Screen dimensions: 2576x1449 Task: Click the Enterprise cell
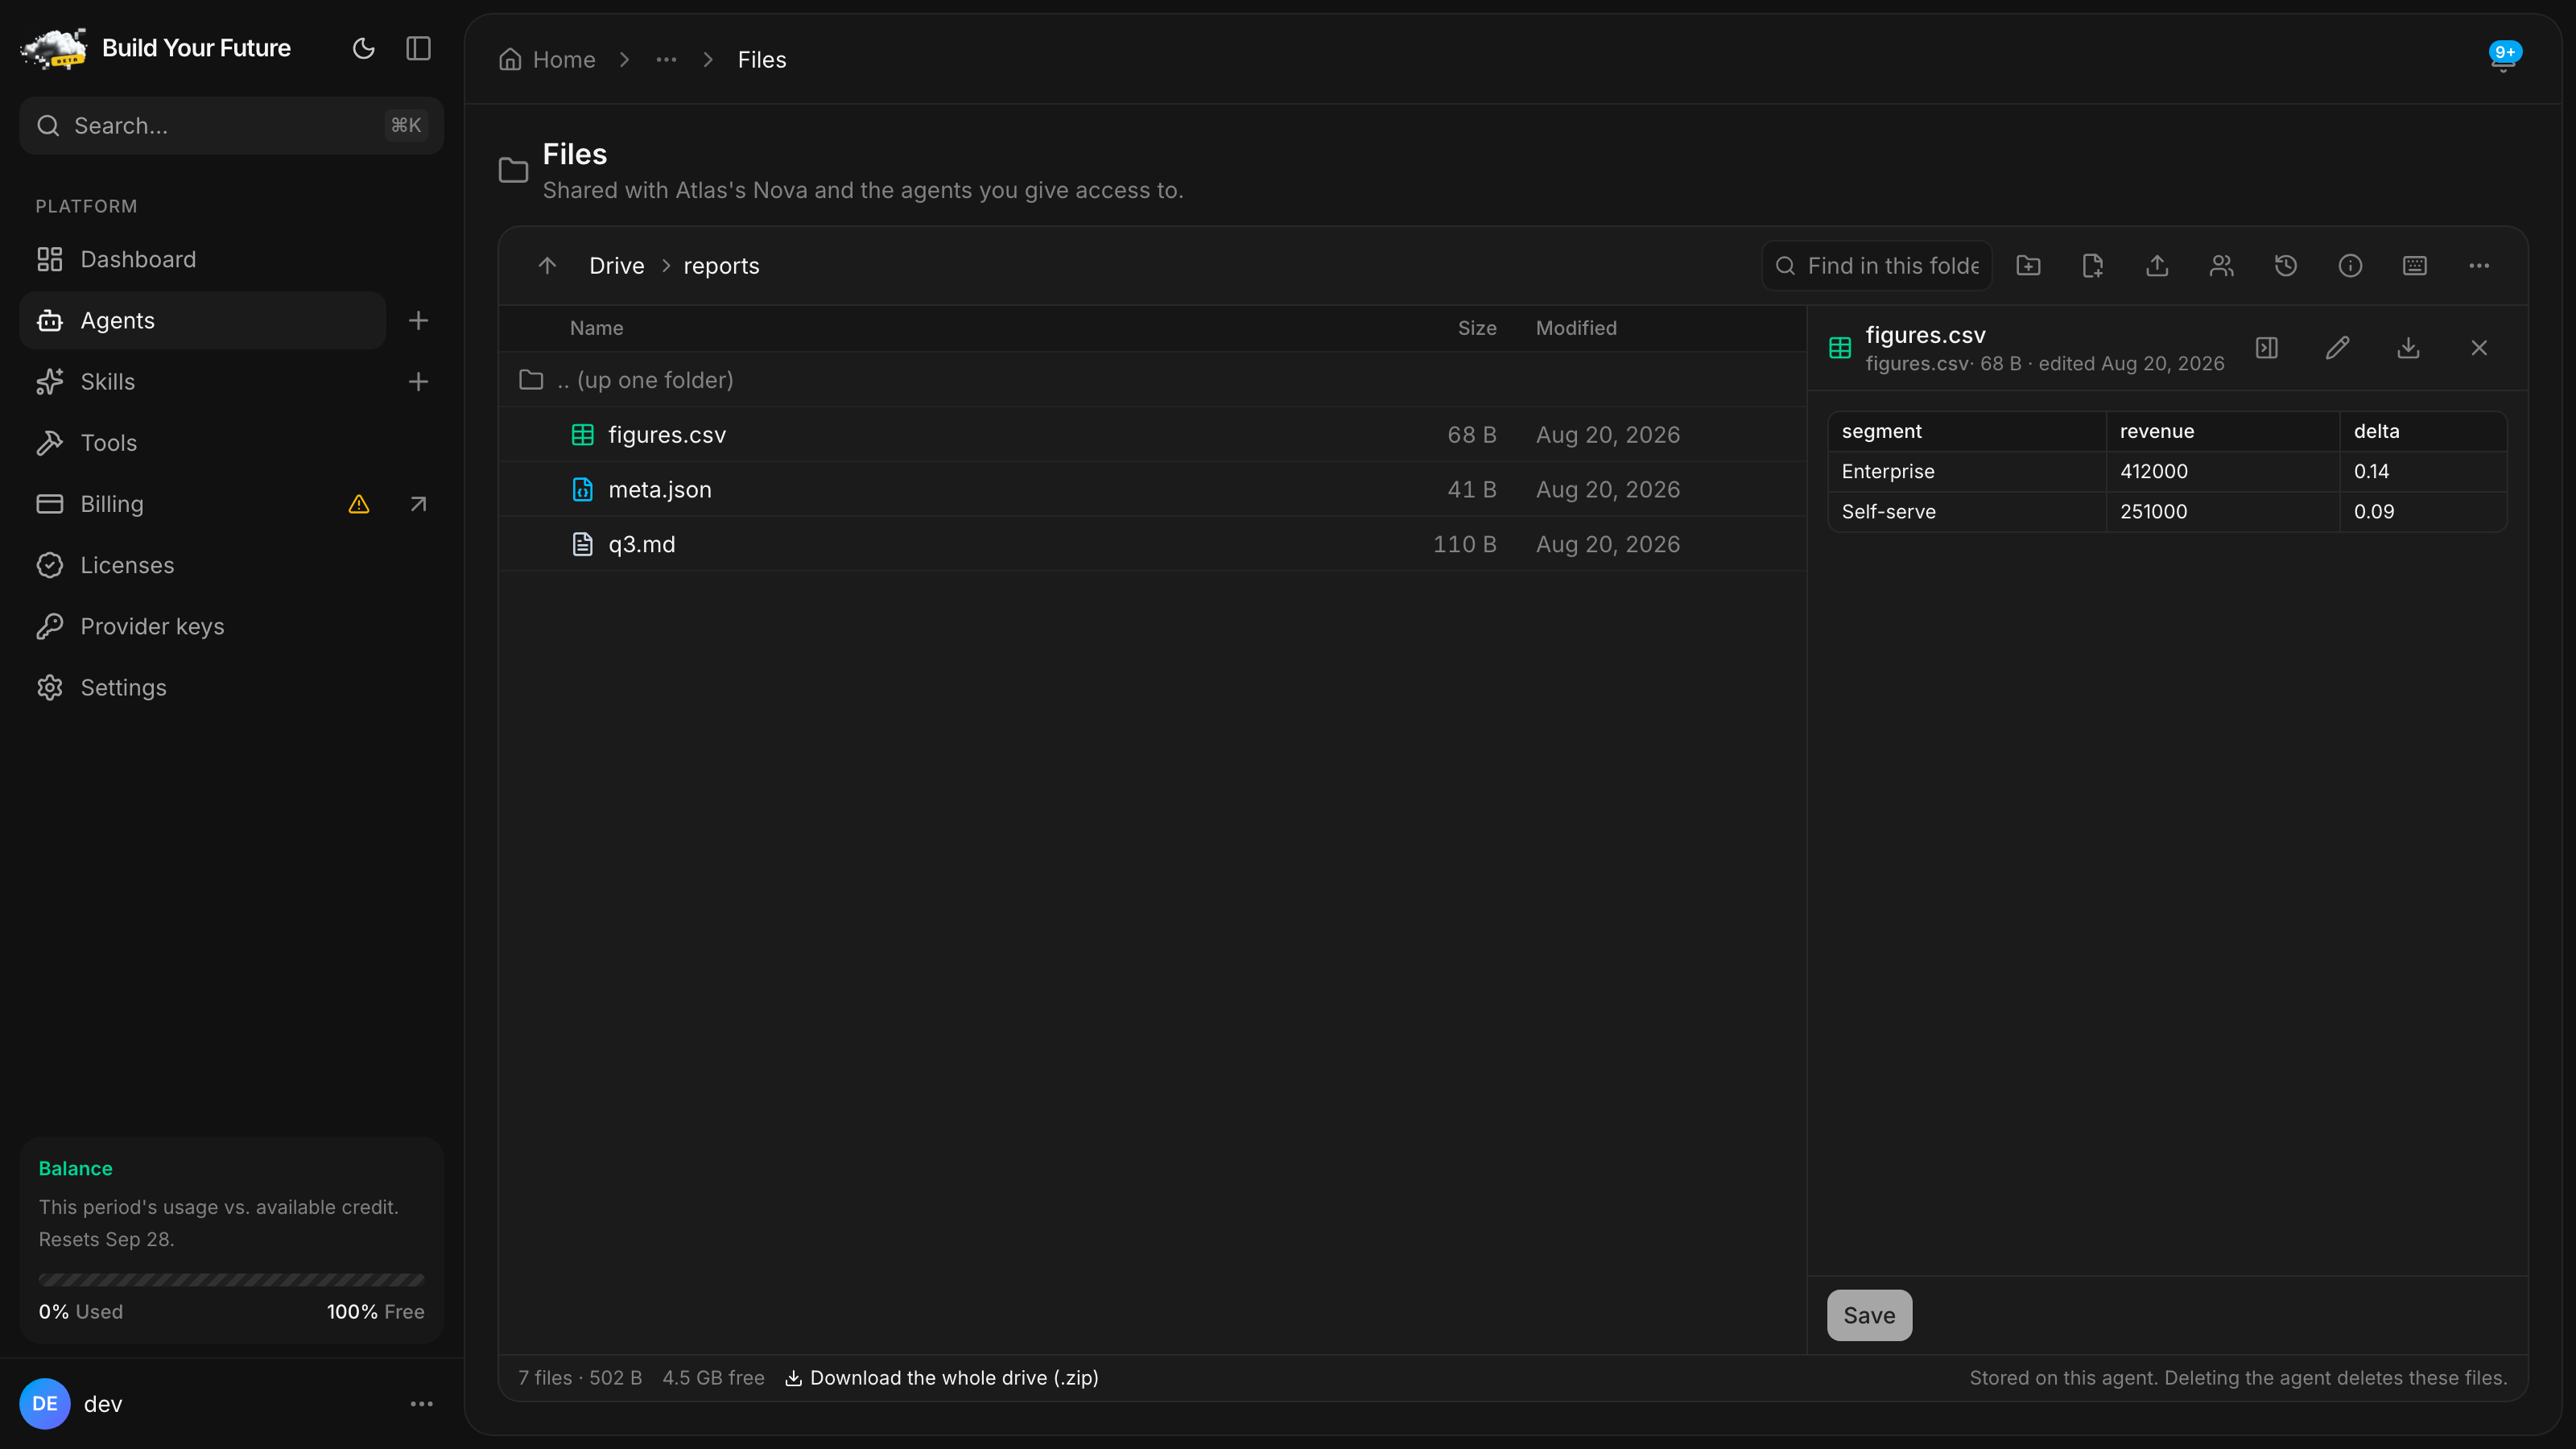[1967, 471]
